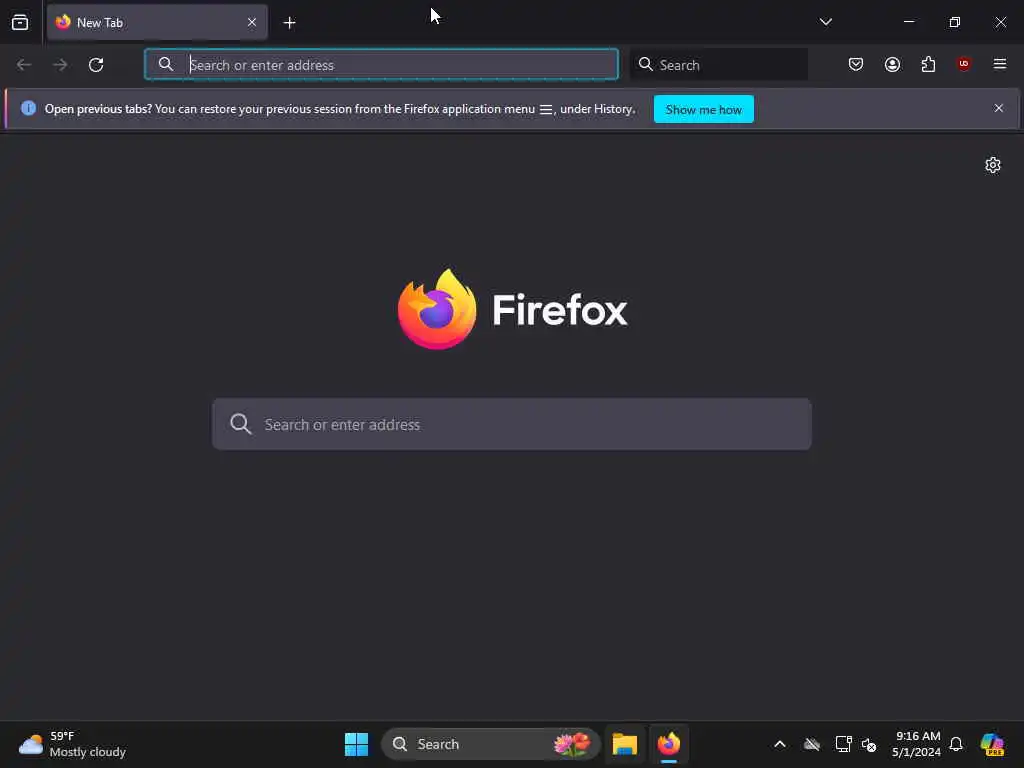Open the Windows Start menu
The image size is (1024, 768).
(x=357, y=744)
